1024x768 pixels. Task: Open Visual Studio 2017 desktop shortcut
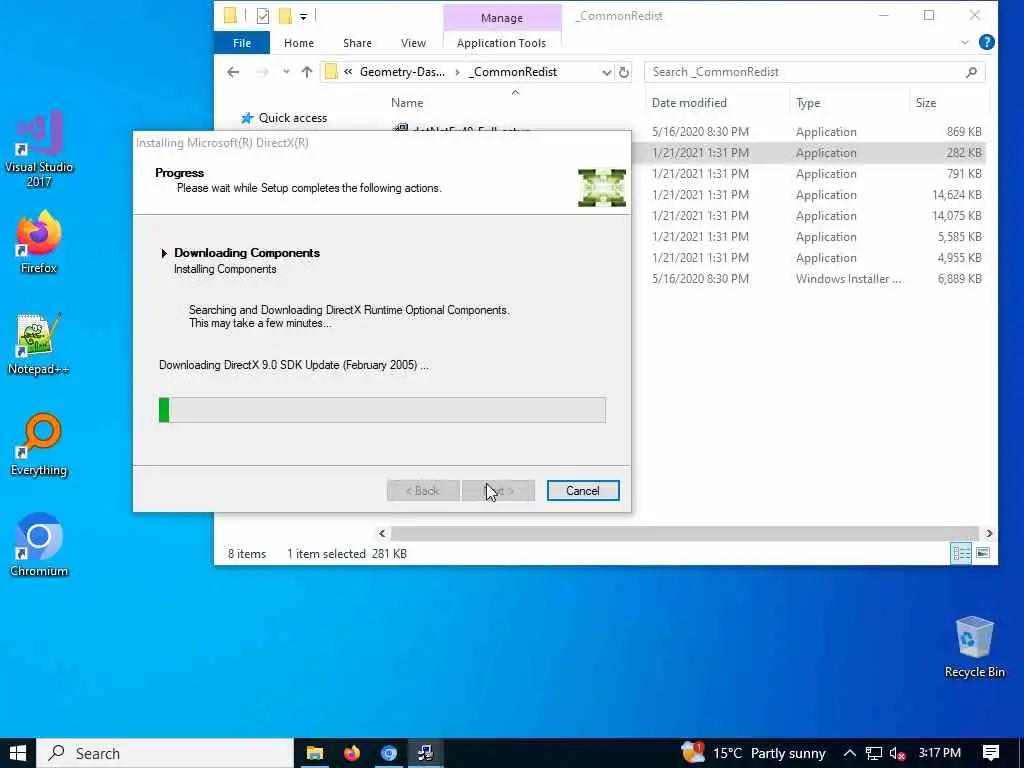[39, 148]
